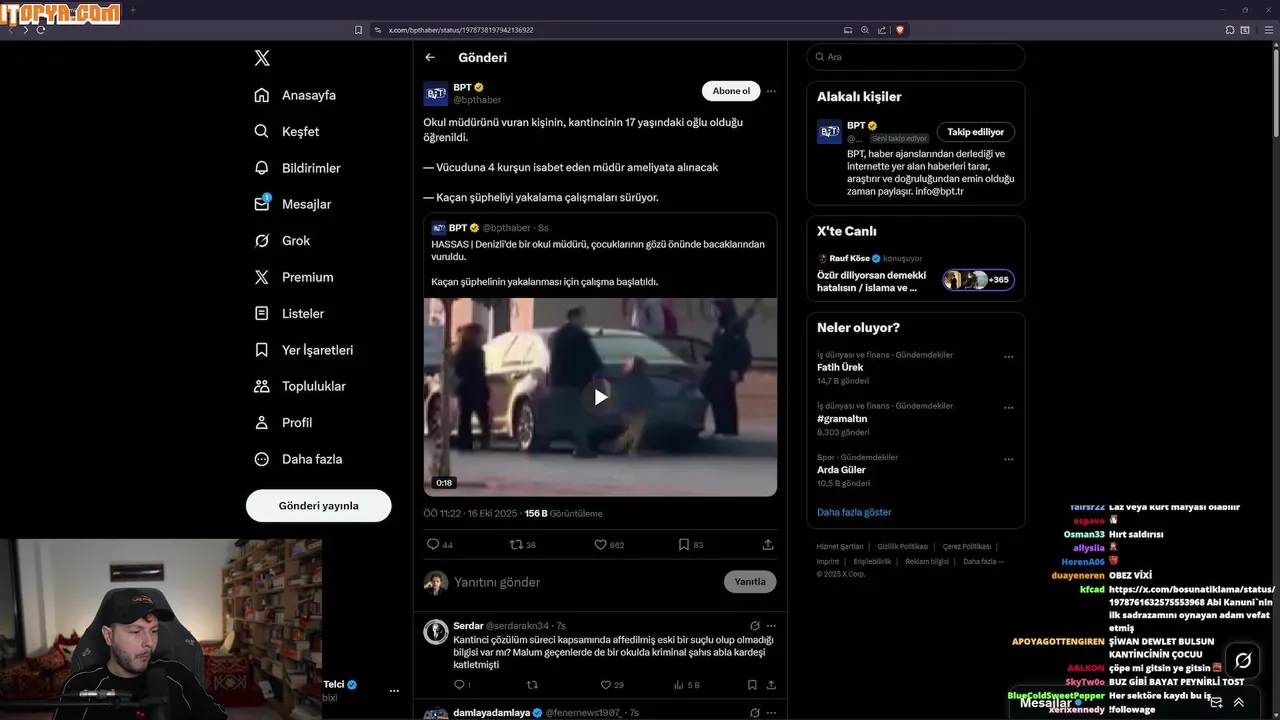Open BPT profile from post header avatar
Image resolution: width=1280 pixels, height=720 pixels.
[436, 94]
